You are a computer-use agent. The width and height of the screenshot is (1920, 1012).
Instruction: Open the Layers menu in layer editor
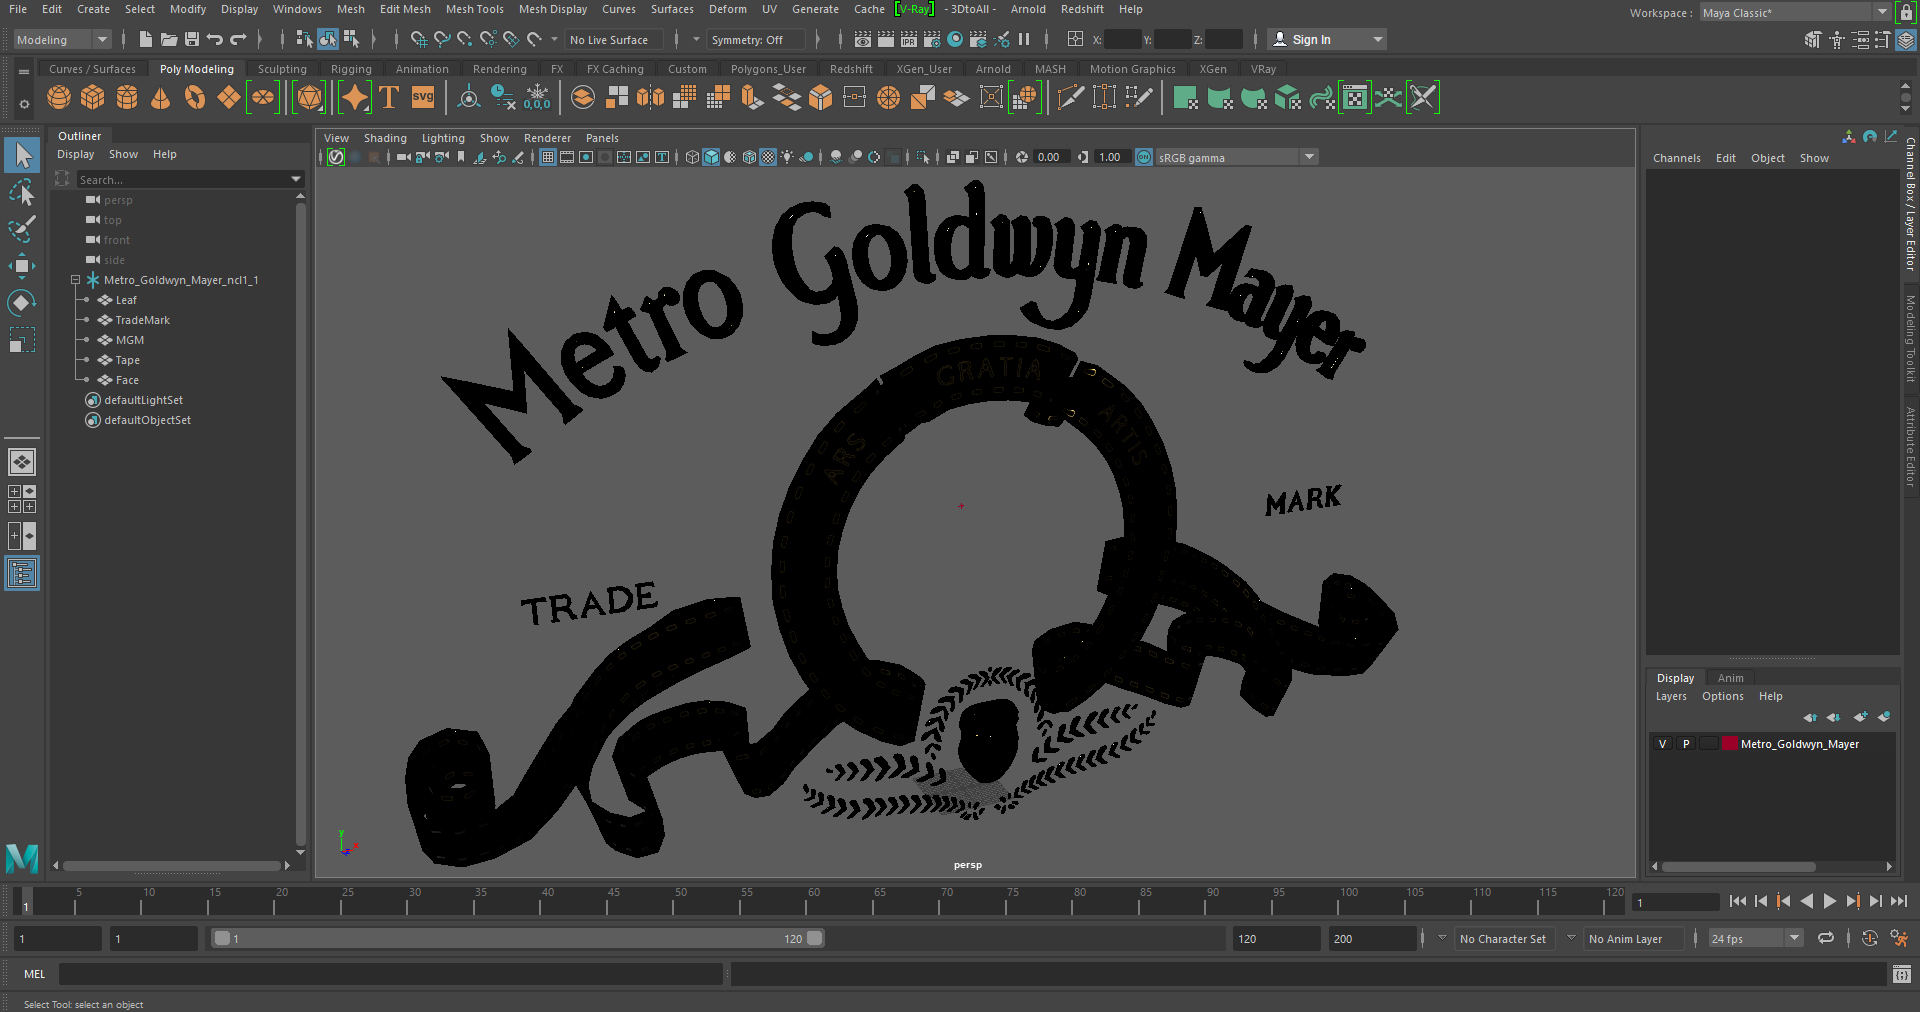[x=1670, y=696]
